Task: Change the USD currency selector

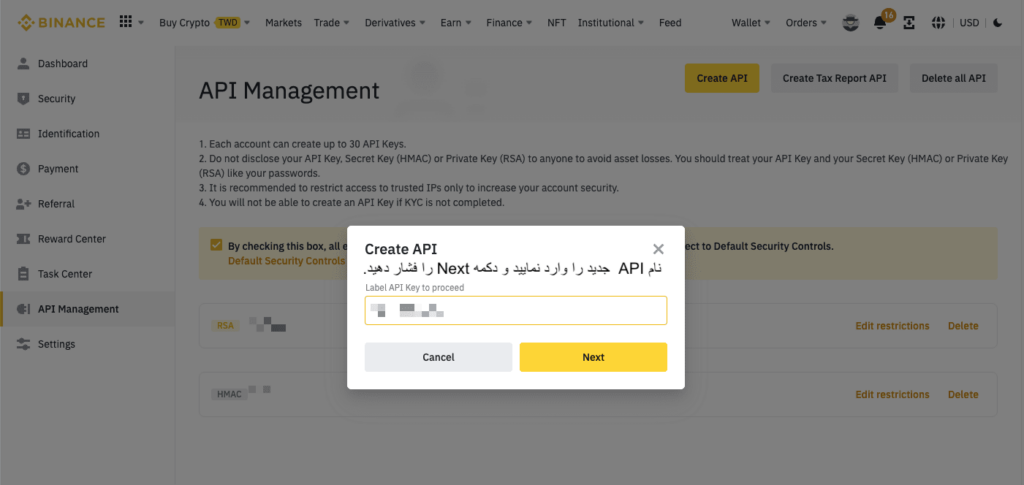Action: [x=969, y=23]
